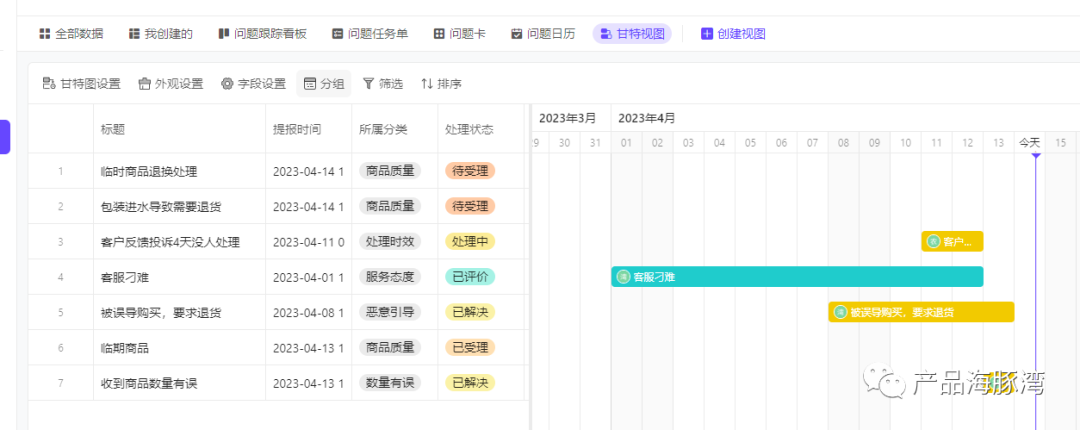Click row number 4
The width and height of the screenshot is (1080, 430).
[61, 278]
